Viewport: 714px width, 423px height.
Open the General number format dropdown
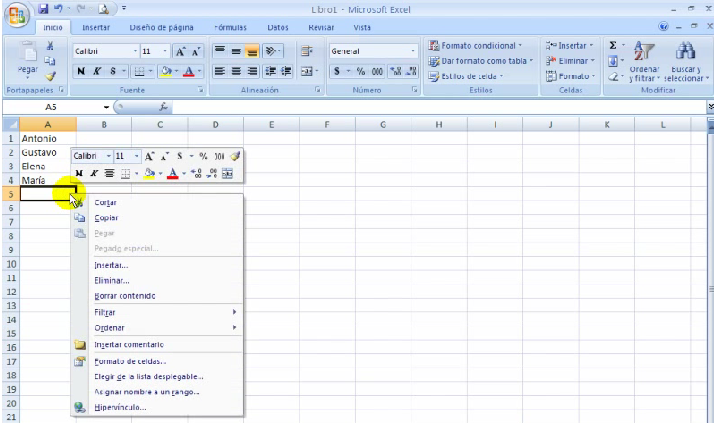(414, 51)
